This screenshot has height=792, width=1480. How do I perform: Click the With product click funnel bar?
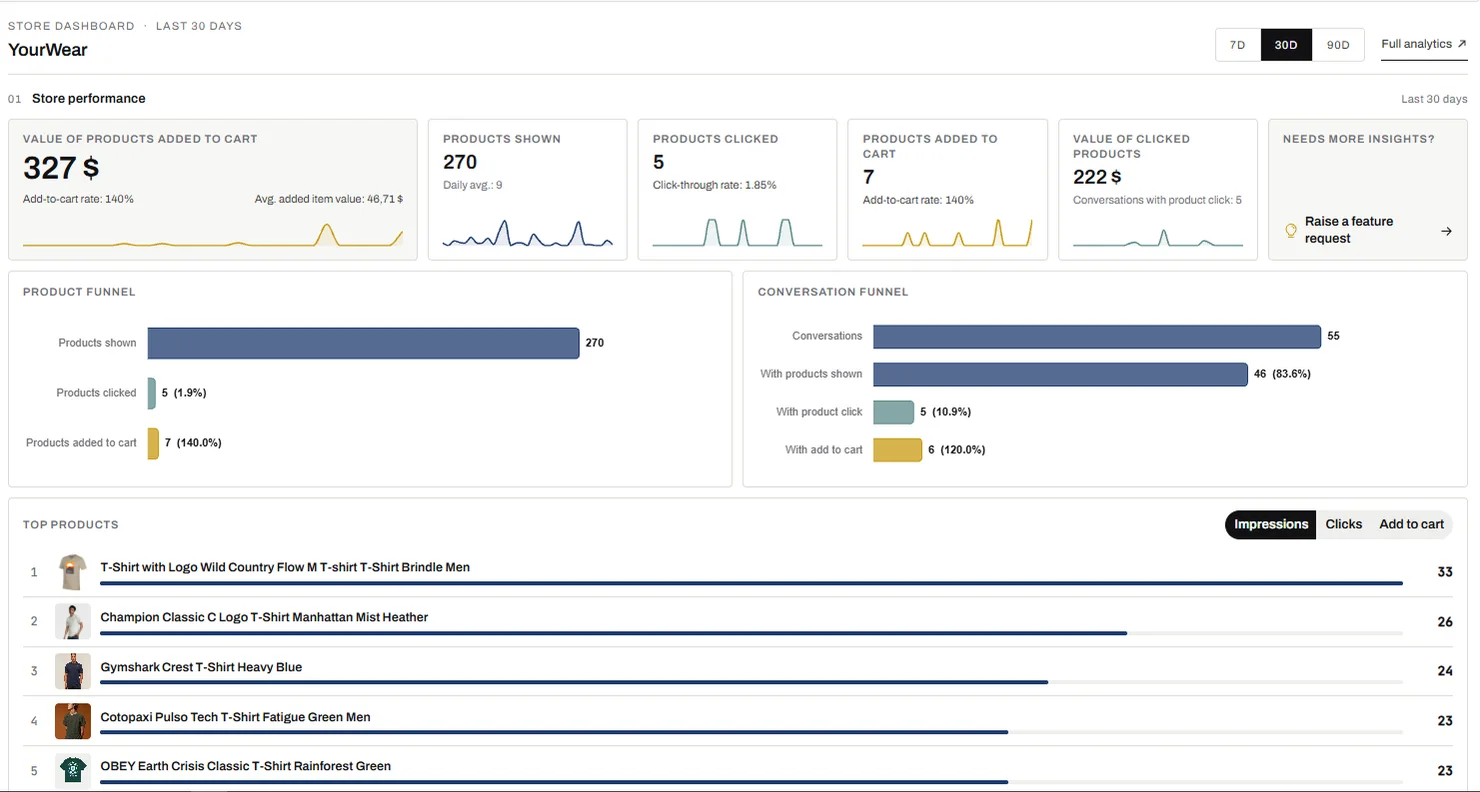893,412
